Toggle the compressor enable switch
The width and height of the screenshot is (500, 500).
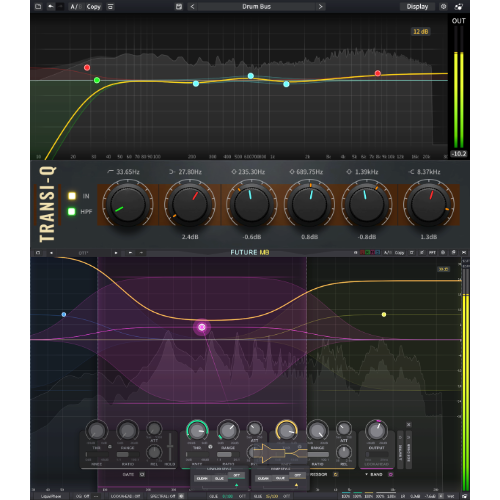pyautogui.click(x=336, y=474)
